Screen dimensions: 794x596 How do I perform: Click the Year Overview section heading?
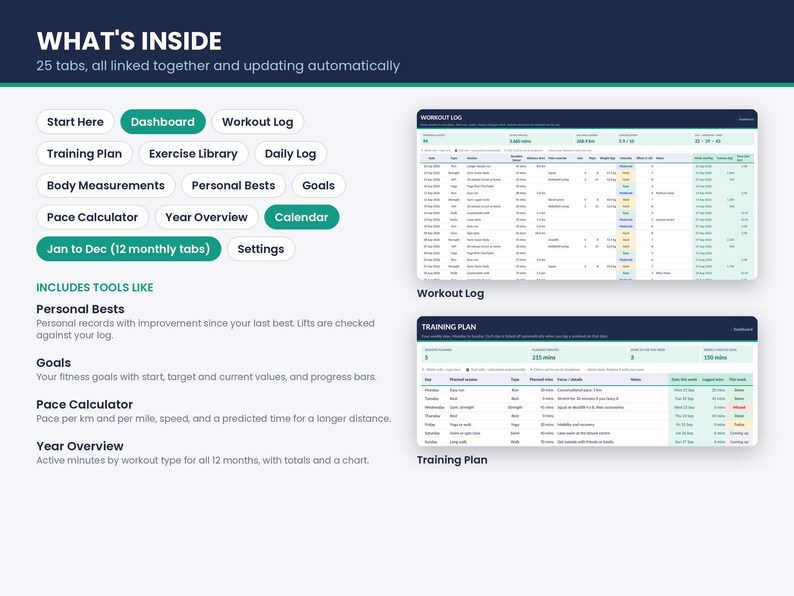coord(80,446)
